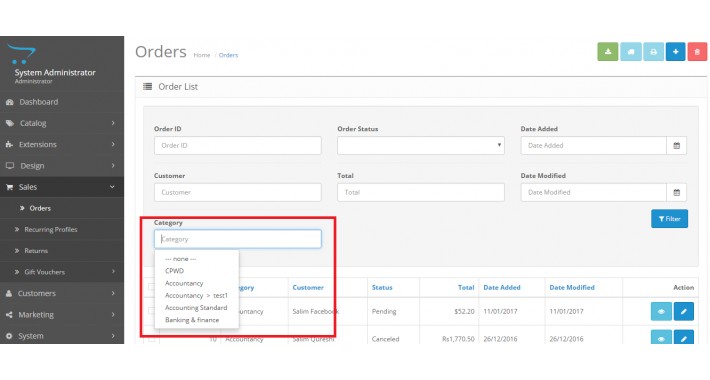Click the blue plus add order button
Image resolution: width=710 pixels, height=380 pixels.
click(x=675, y=52)
